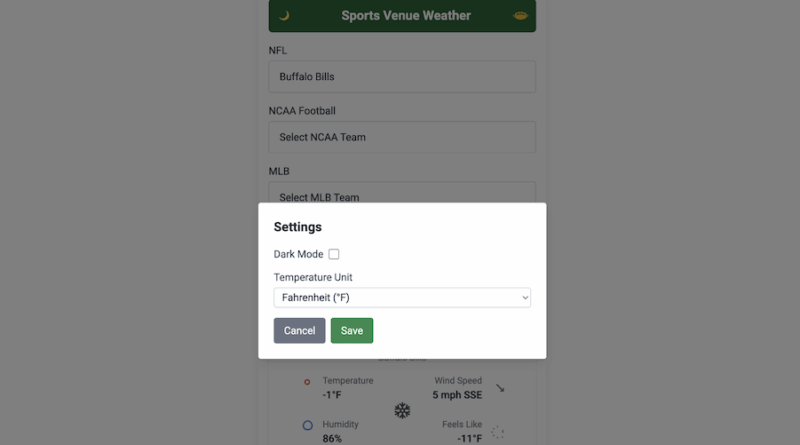Click the blue humidity circle icon

point(308,425)
